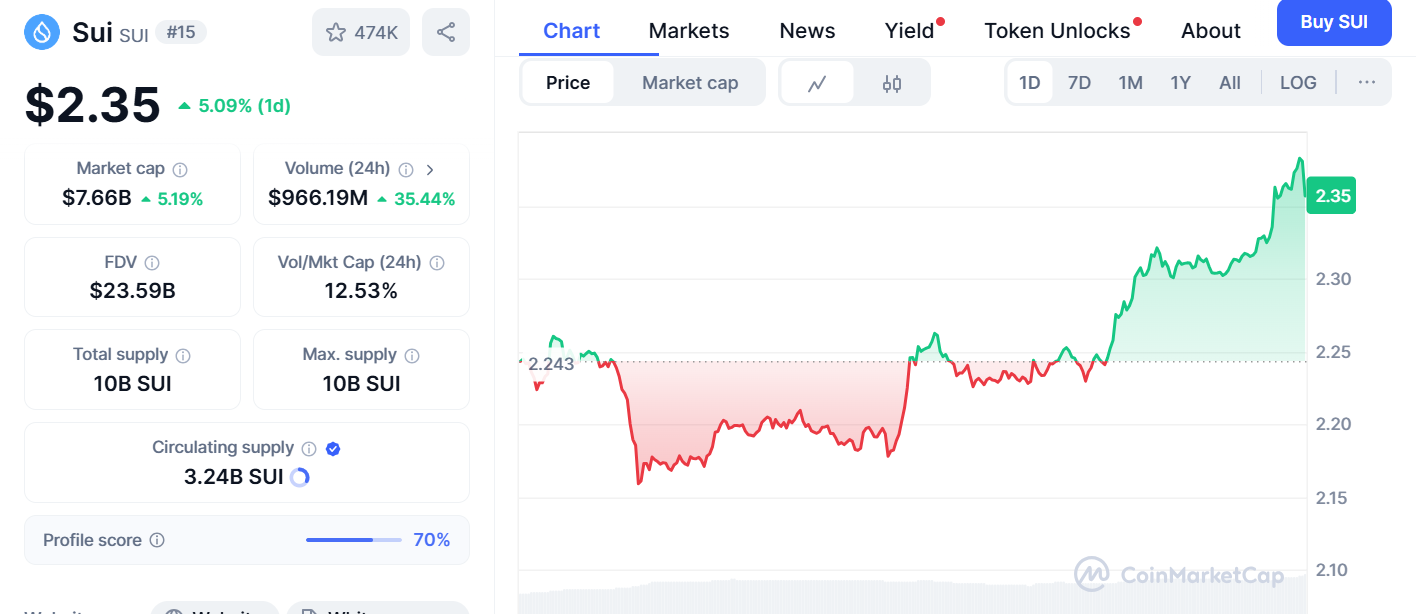Screen dimensions: 1416x614
Task: Open Volume (24h) info icon
Action: [x=406, y=170]
